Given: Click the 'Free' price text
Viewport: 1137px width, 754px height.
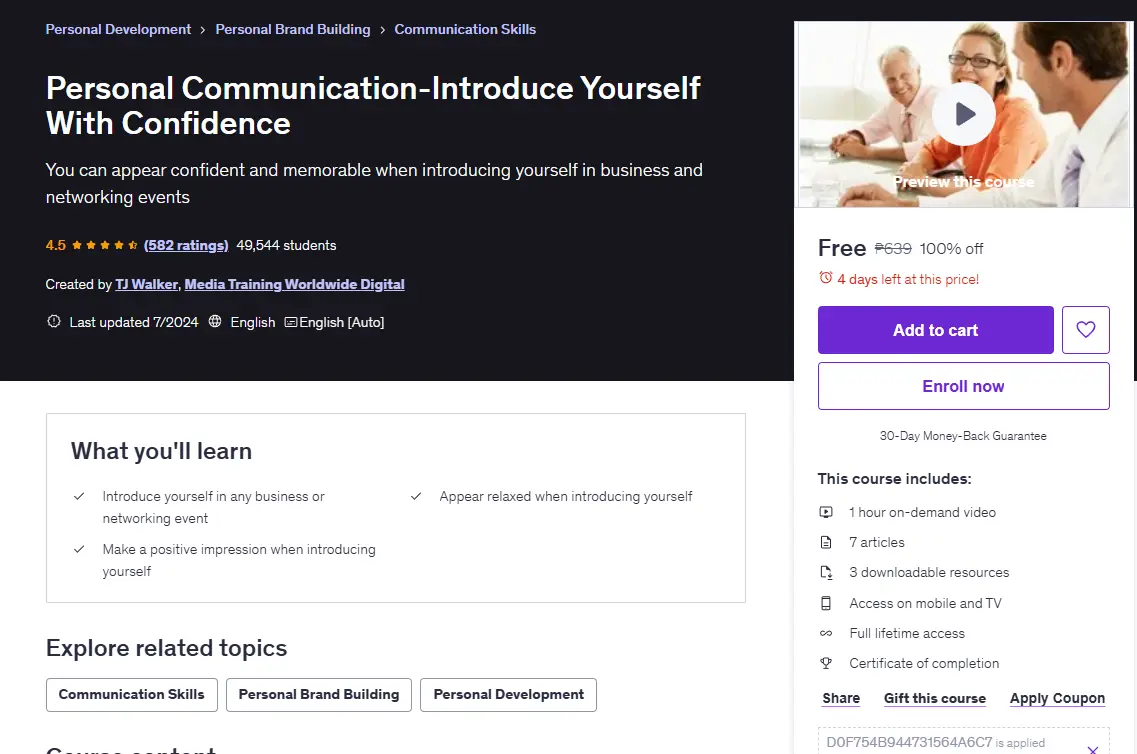Looking at the screenshot, I should [842, 248].
